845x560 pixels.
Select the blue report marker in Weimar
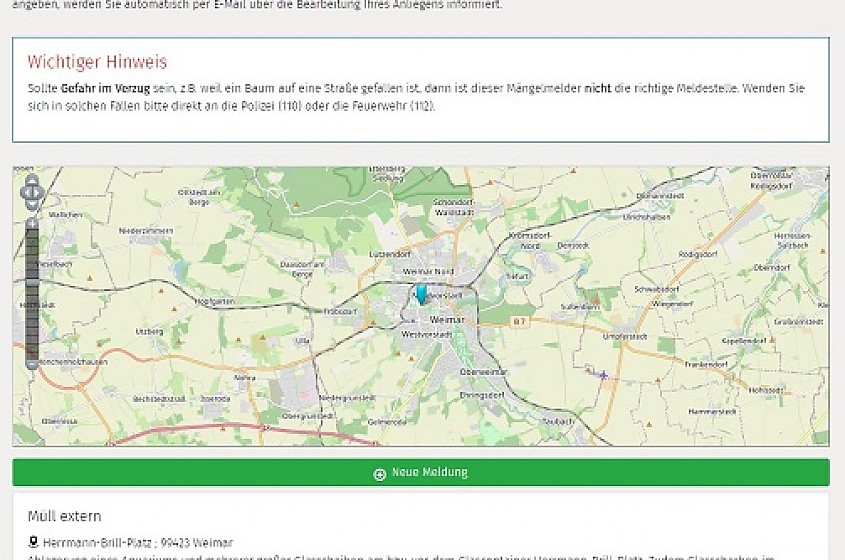[421, 293]
